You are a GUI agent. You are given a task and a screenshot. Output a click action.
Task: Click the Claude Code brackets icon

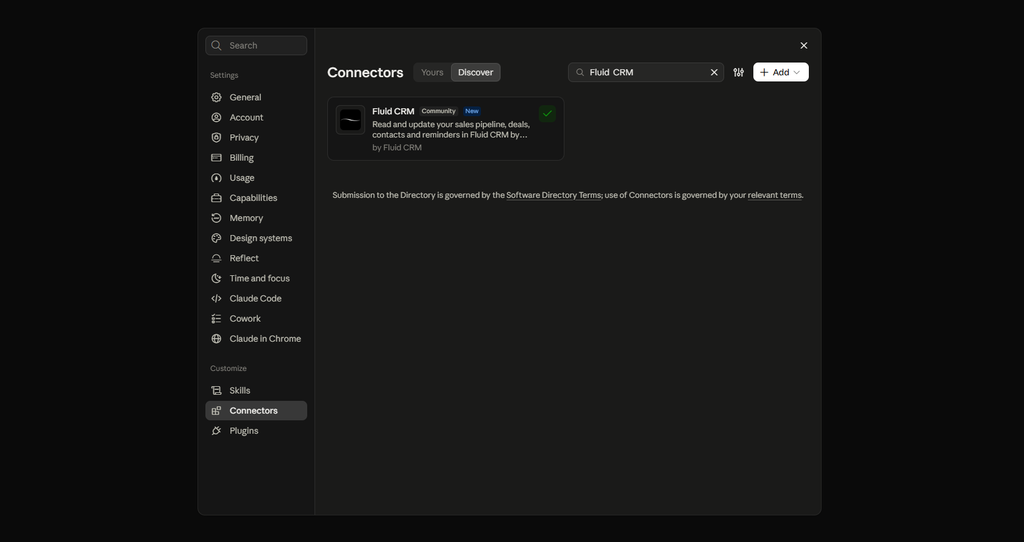pyautogui.click(x=216, y=298)
